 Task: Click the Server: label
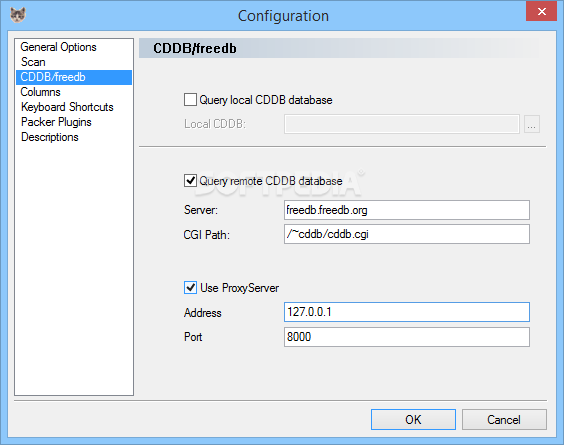tap(201, 210)
